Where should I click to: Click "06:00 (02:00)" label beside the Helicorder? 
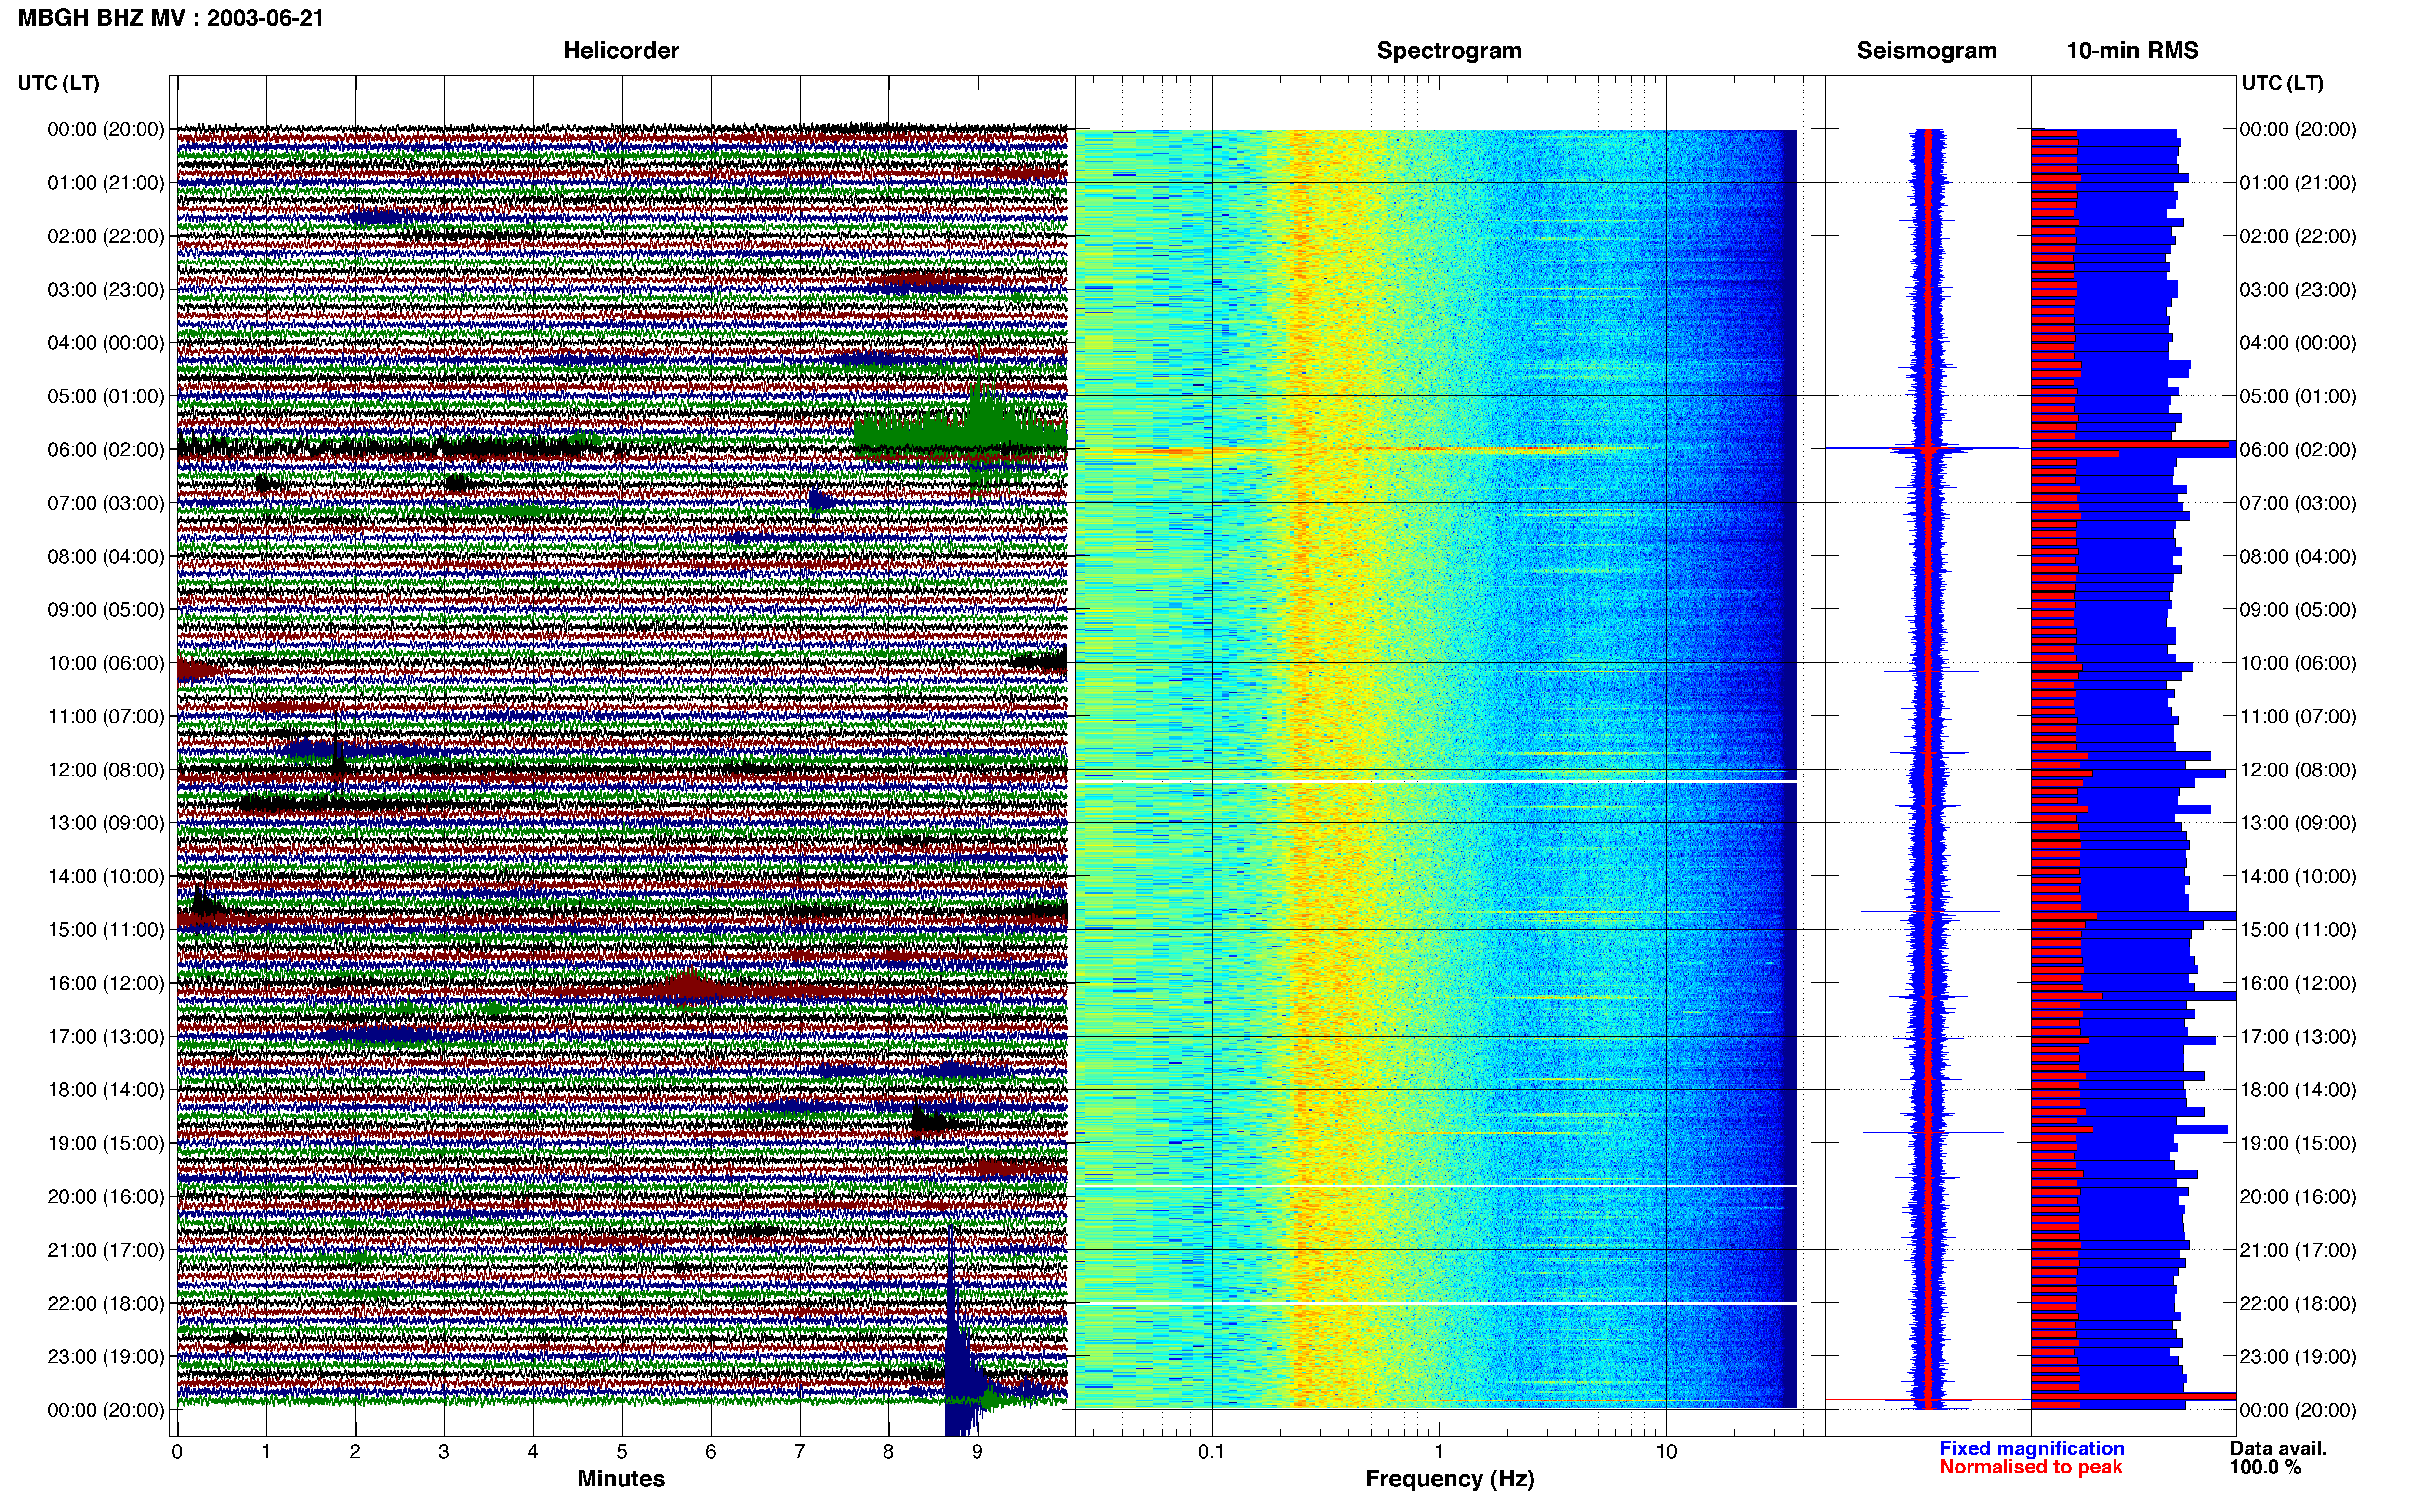(x=106, y=450)
